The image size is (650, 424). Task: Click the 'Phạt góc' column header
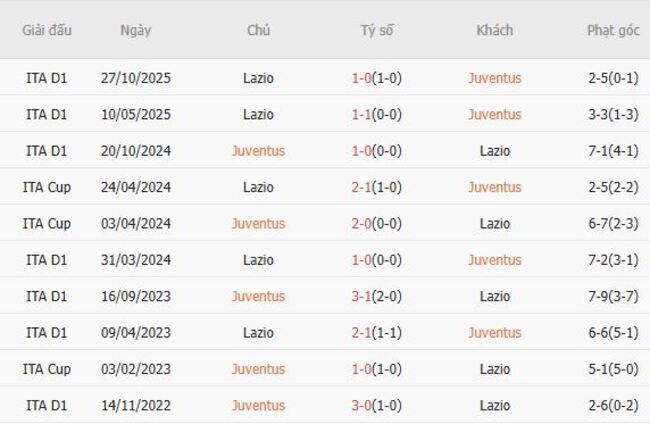point(613,30)
